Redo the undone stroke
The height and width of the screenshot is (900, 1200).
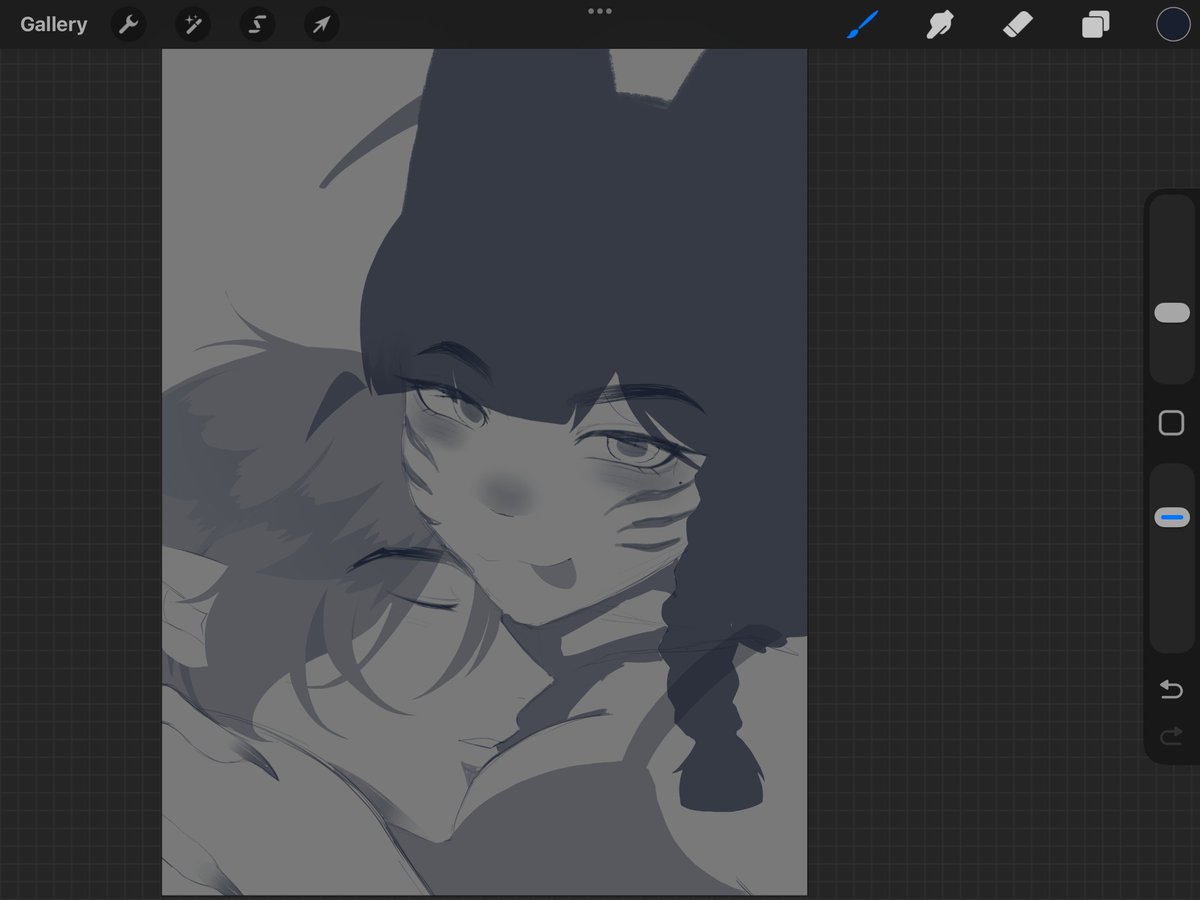1171,737
